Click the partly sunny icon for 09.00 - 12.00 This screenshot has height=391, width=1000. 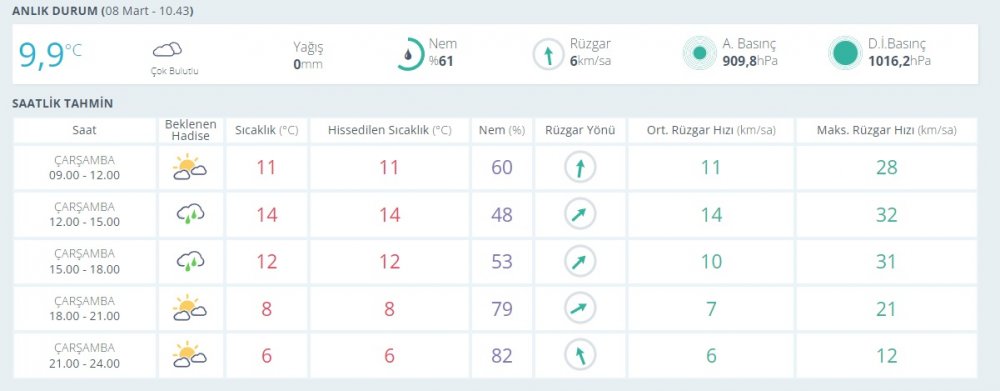tap(190, 167)
